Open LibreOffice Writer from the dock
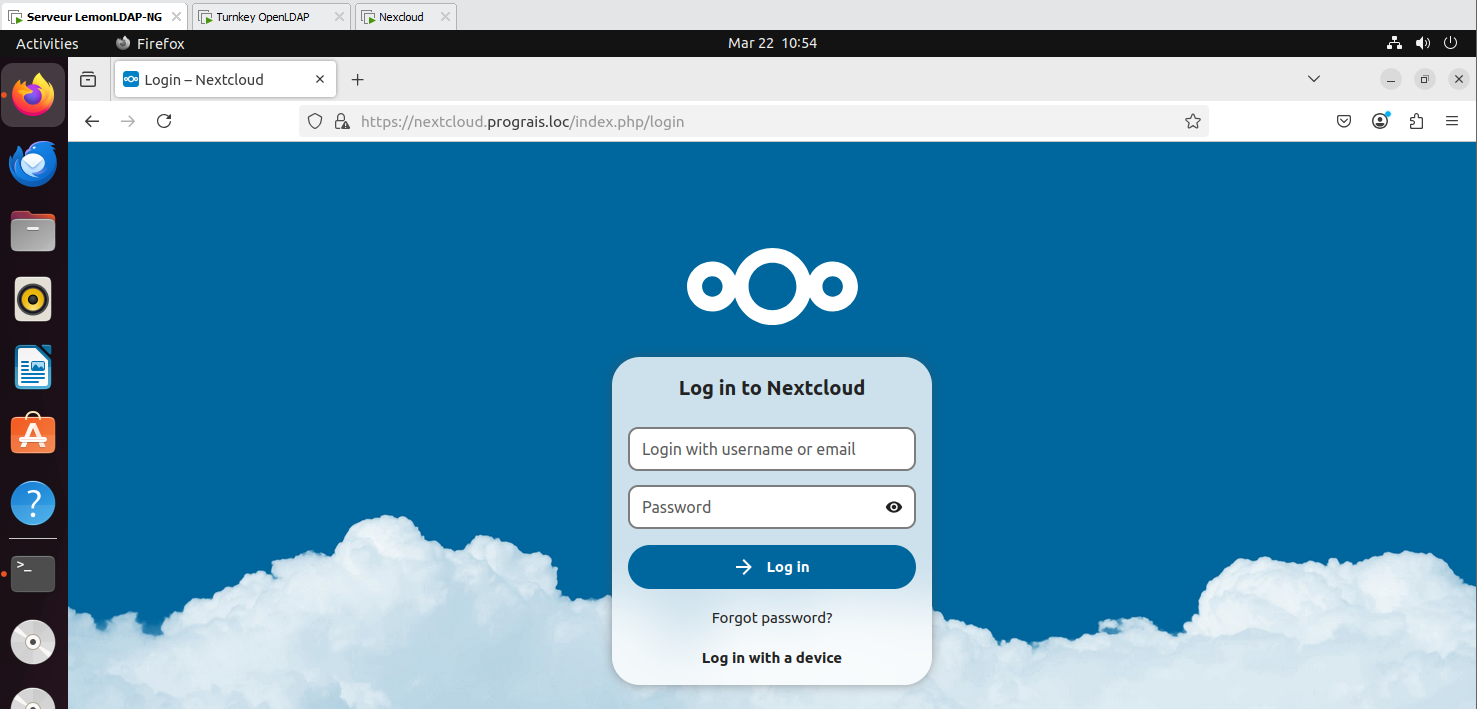Image resolution: width=1477 pixels, height=709 pixels. (x=33, y=367)
